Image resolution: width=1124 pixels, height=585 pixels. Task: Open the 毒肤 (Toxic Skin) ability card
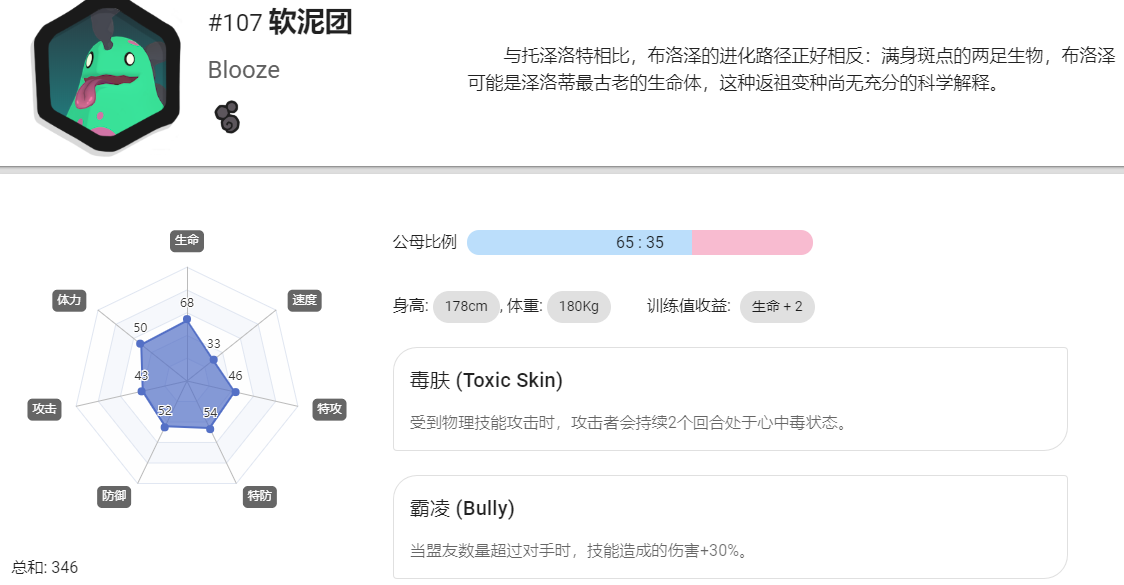tap(730, 399)
